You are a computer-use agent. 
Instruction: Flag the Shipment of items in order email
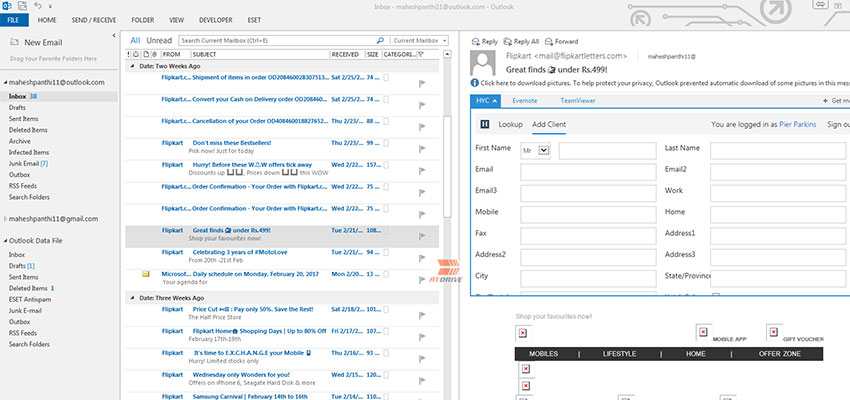click(x=422, y=83)
